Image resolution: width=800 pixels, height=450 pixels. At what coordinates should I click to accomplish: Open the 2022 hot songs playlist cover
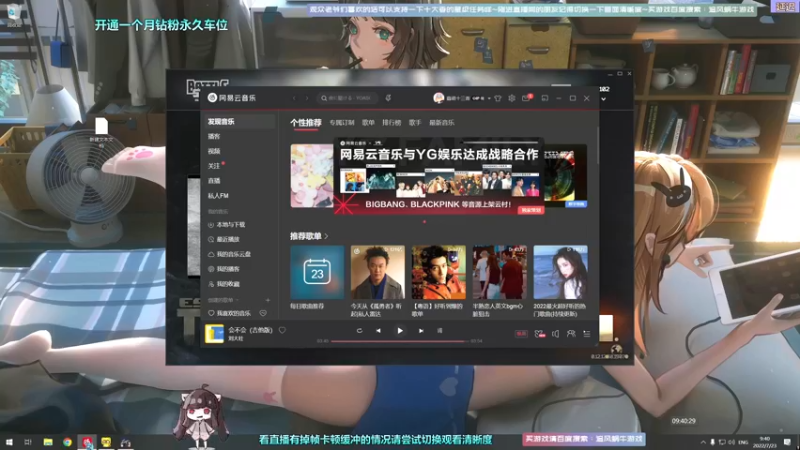(x=560, y=272)
